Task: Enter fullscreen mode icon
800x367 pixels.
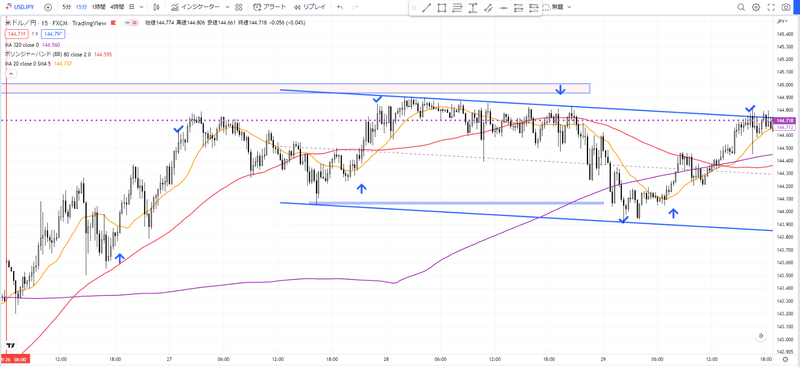Action: [x=771, y=7]
